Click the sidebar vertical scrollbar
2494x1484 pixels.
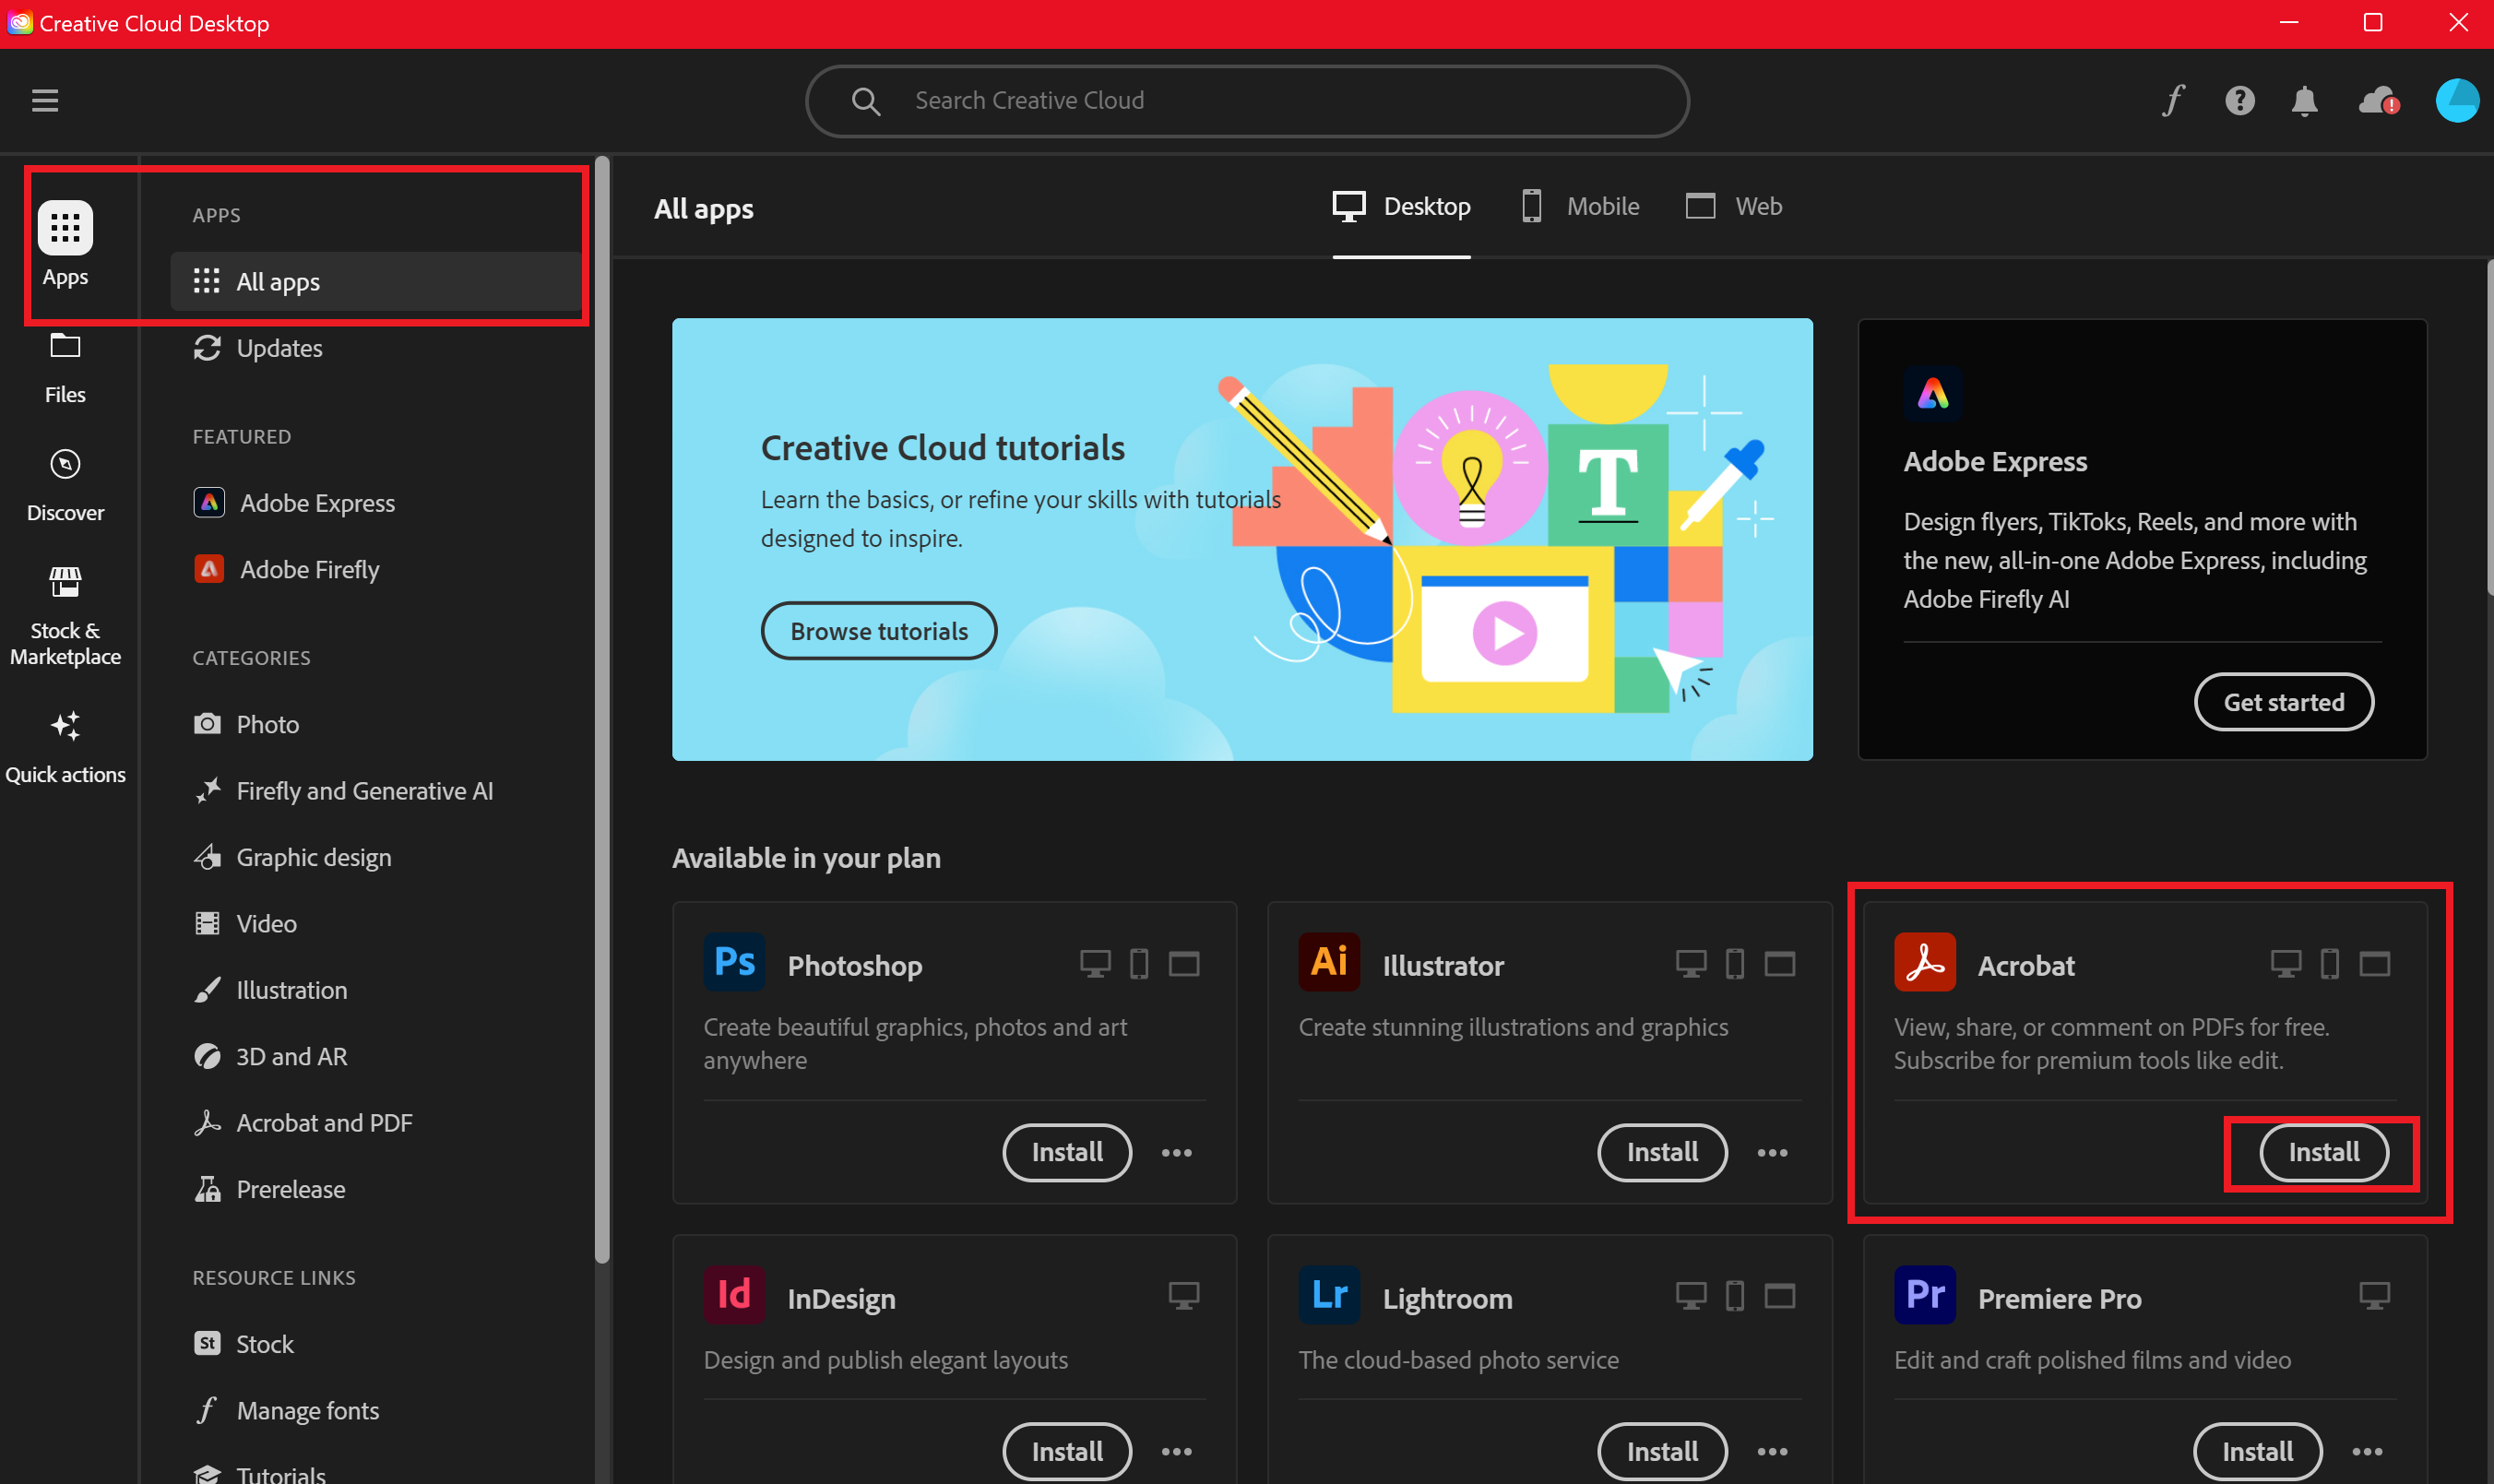tap(602, 710)
